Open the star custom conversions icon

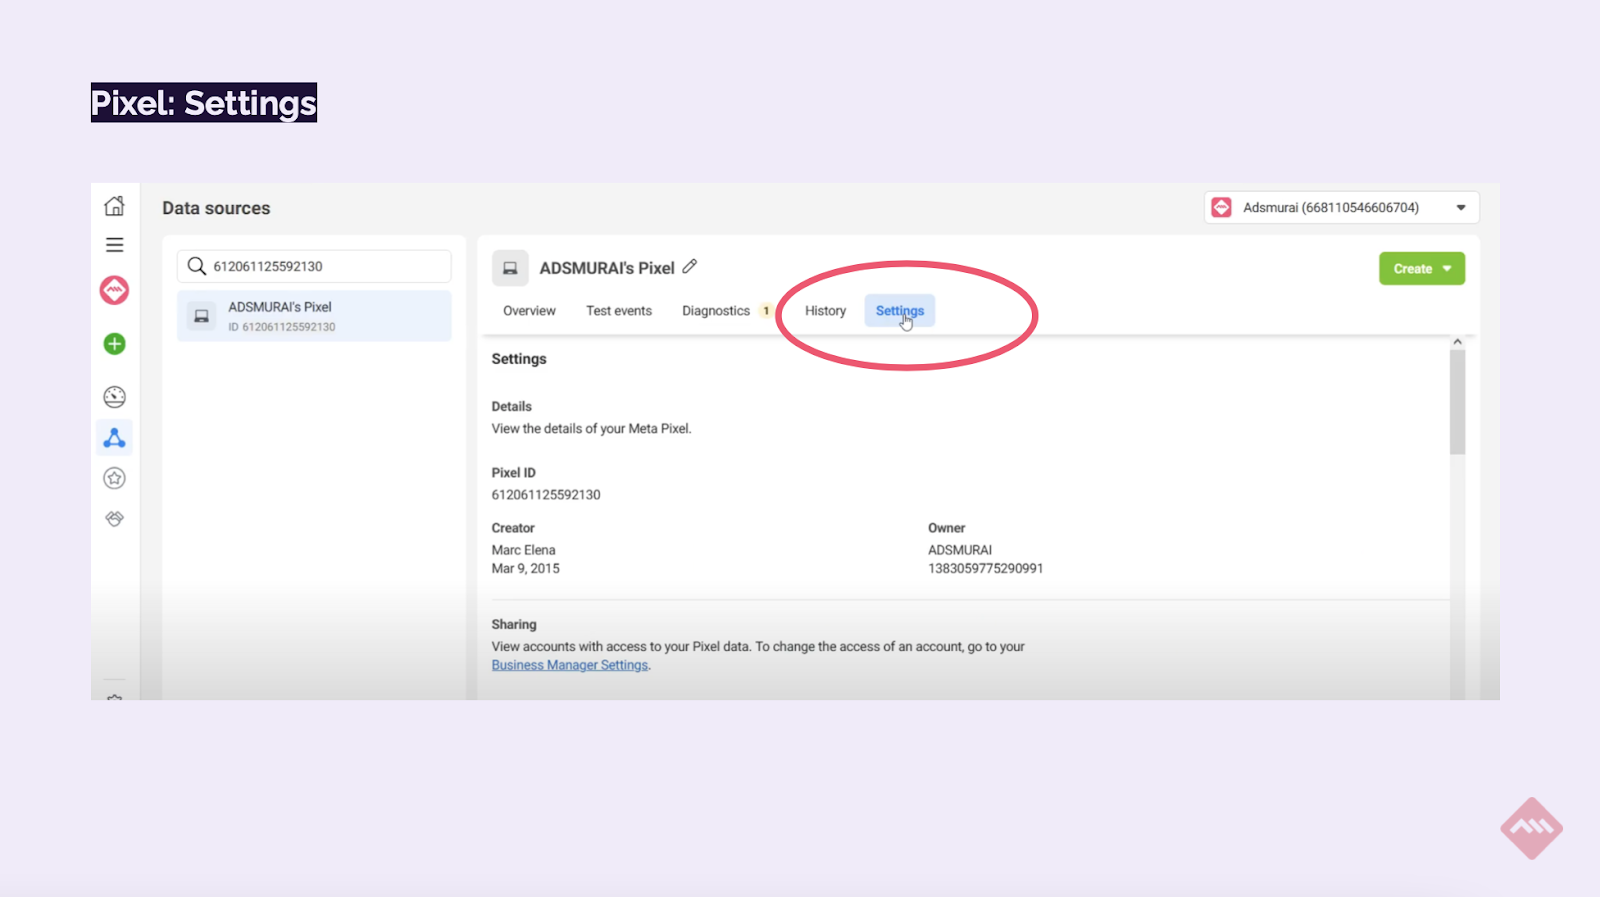[x=115, y=478]
